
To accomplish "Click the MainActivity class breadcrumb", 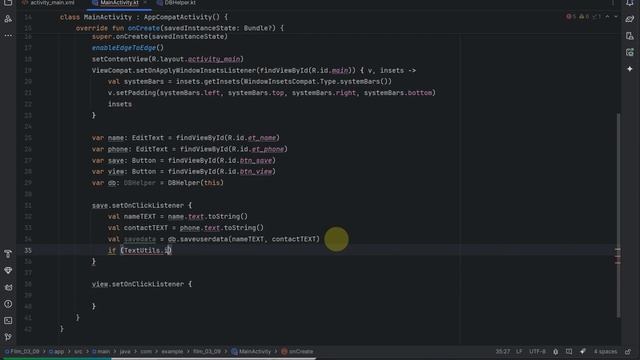I will (x=251, y=351).
